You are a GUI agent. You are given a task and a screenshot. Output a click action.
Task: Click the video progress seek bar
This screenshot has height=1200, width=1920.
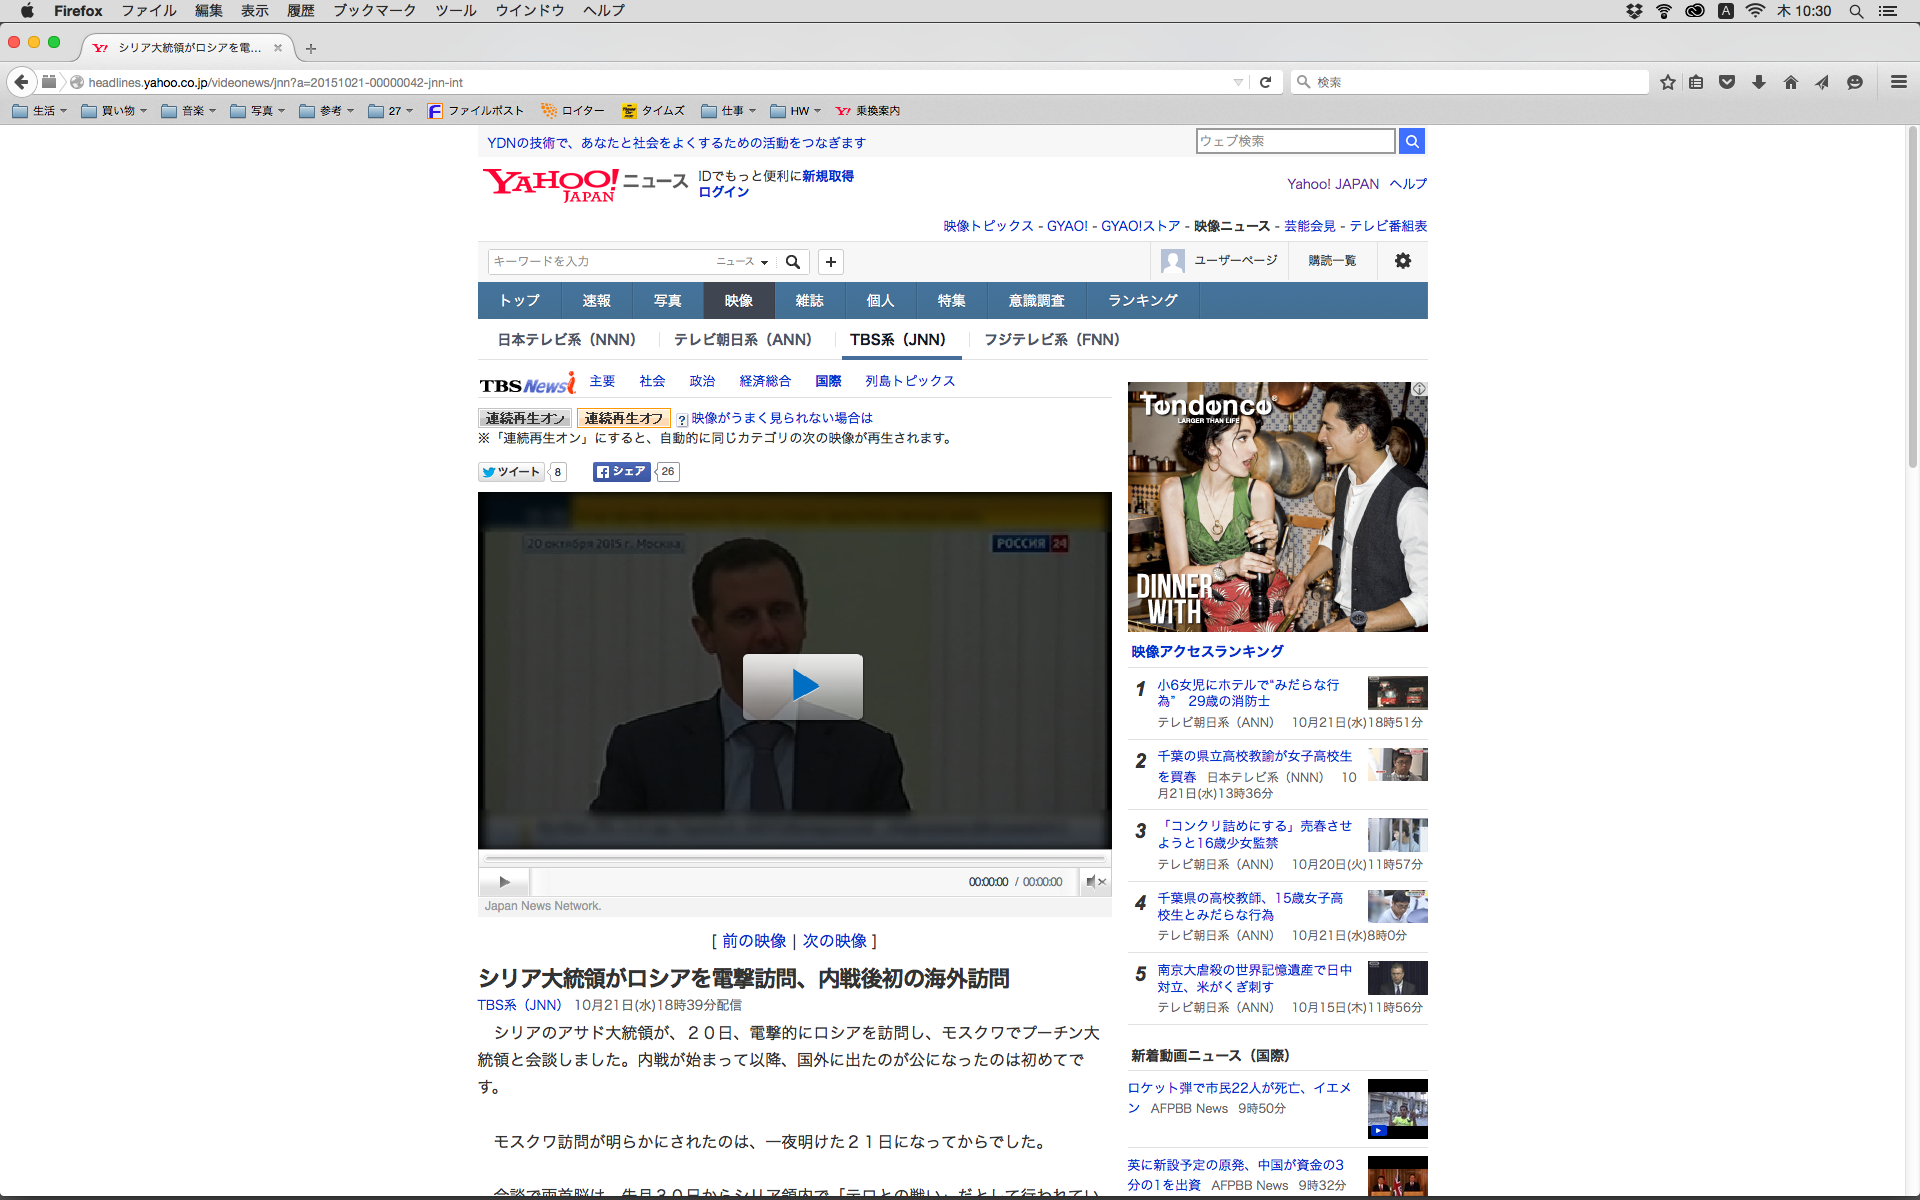click(x=795, y=858)
